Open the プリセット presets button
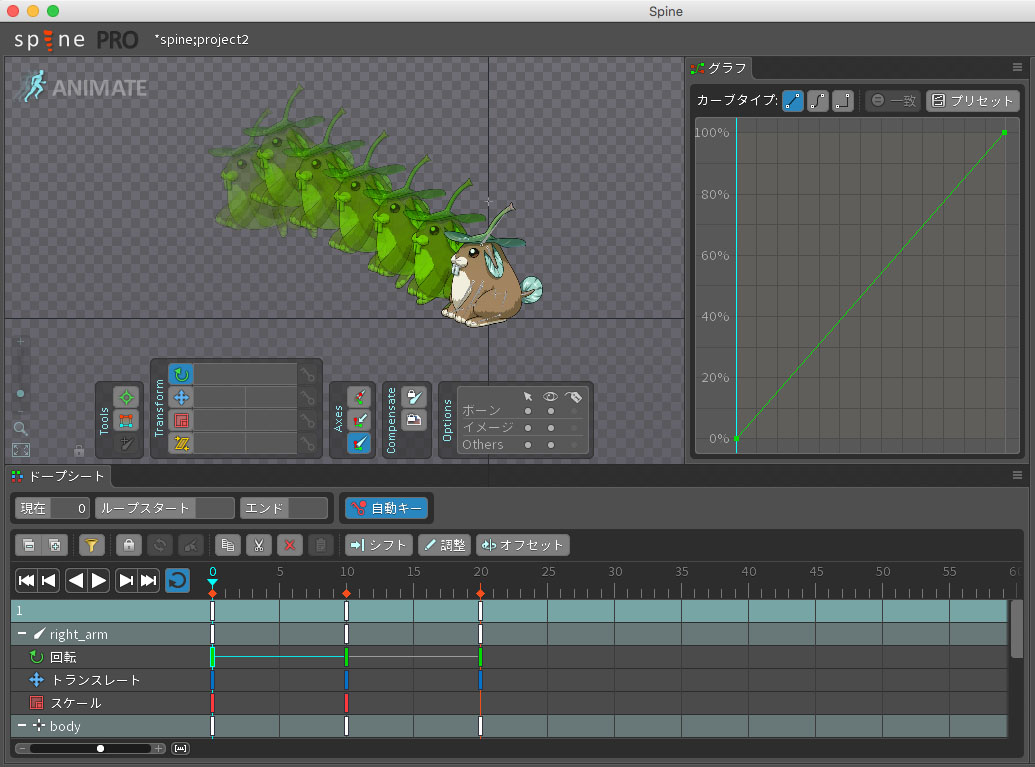The width and height of the screenshot is (1035, 767). tap(973, 101)
